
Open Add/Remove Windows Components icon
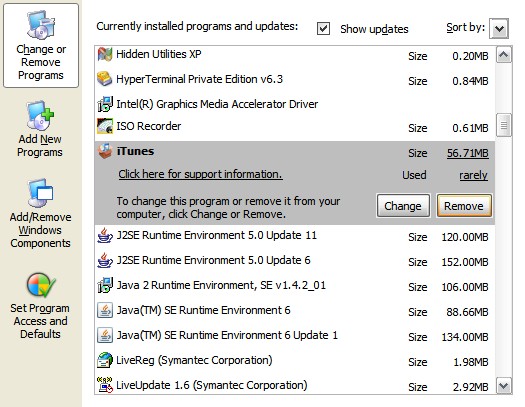pos(40,193)
